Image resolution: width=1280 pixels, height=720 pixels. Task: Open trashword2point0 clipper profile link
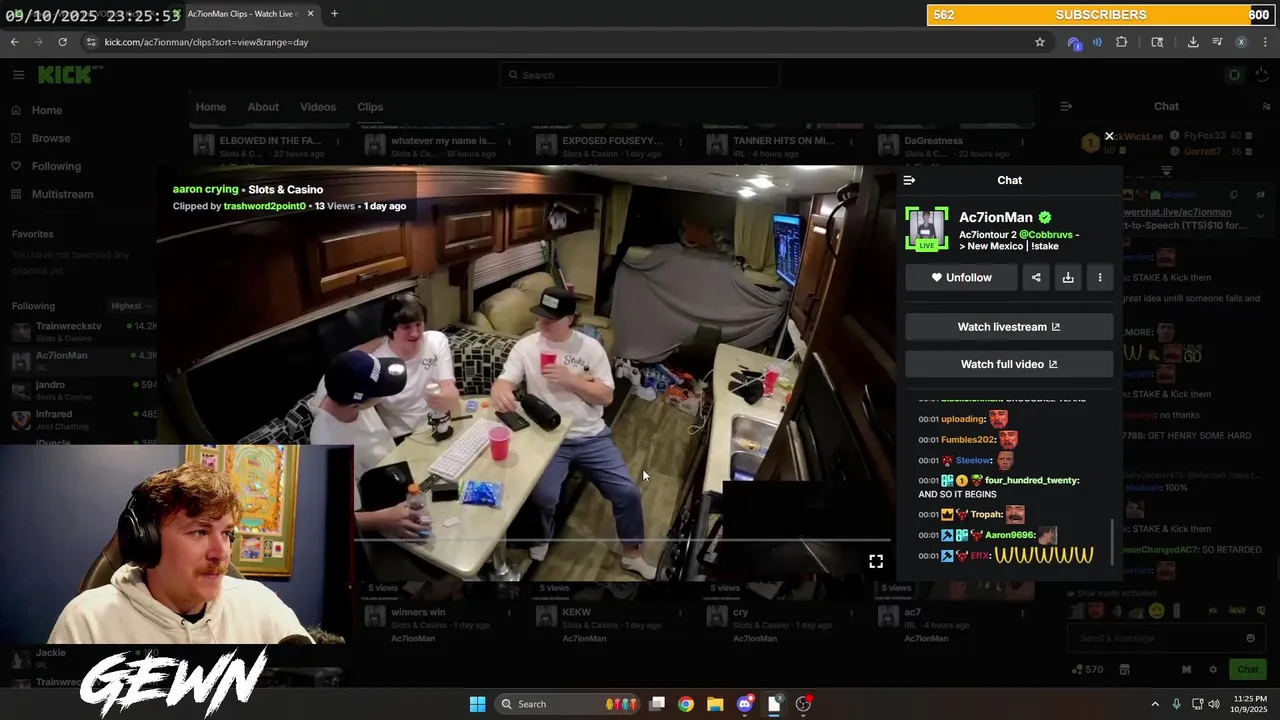point(265,206)
